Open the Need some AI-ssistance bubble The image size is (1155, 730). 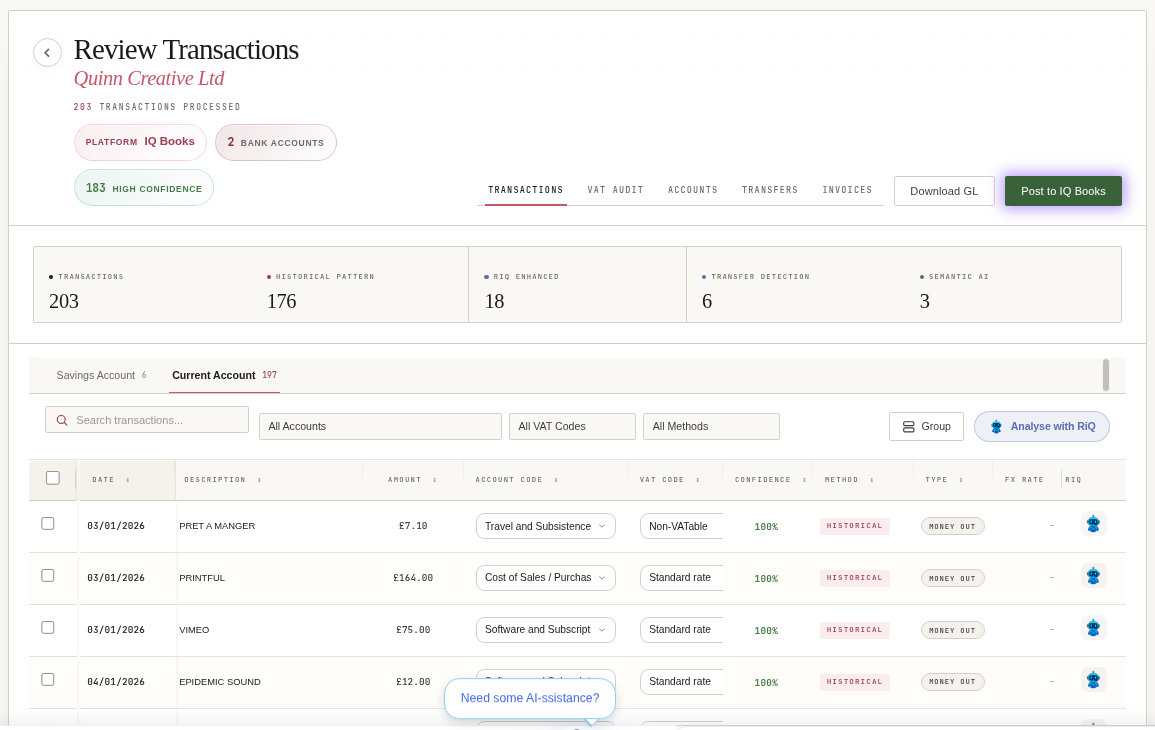click(530, 698)
